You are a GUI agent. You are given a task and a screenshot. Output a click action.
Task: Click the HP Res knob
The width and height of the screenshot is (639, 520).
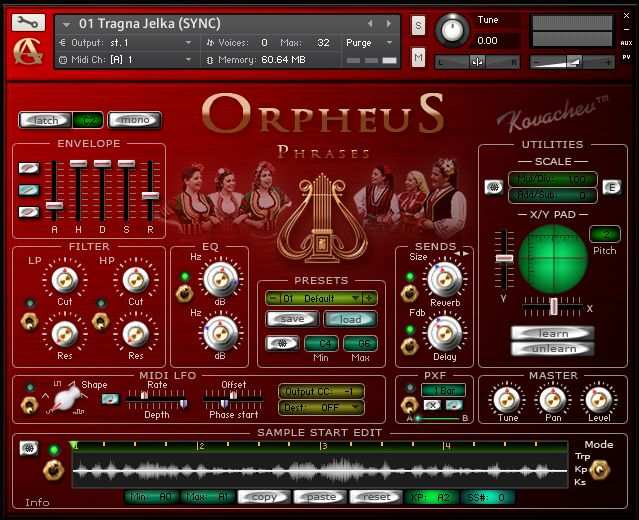tap(136, 334)
